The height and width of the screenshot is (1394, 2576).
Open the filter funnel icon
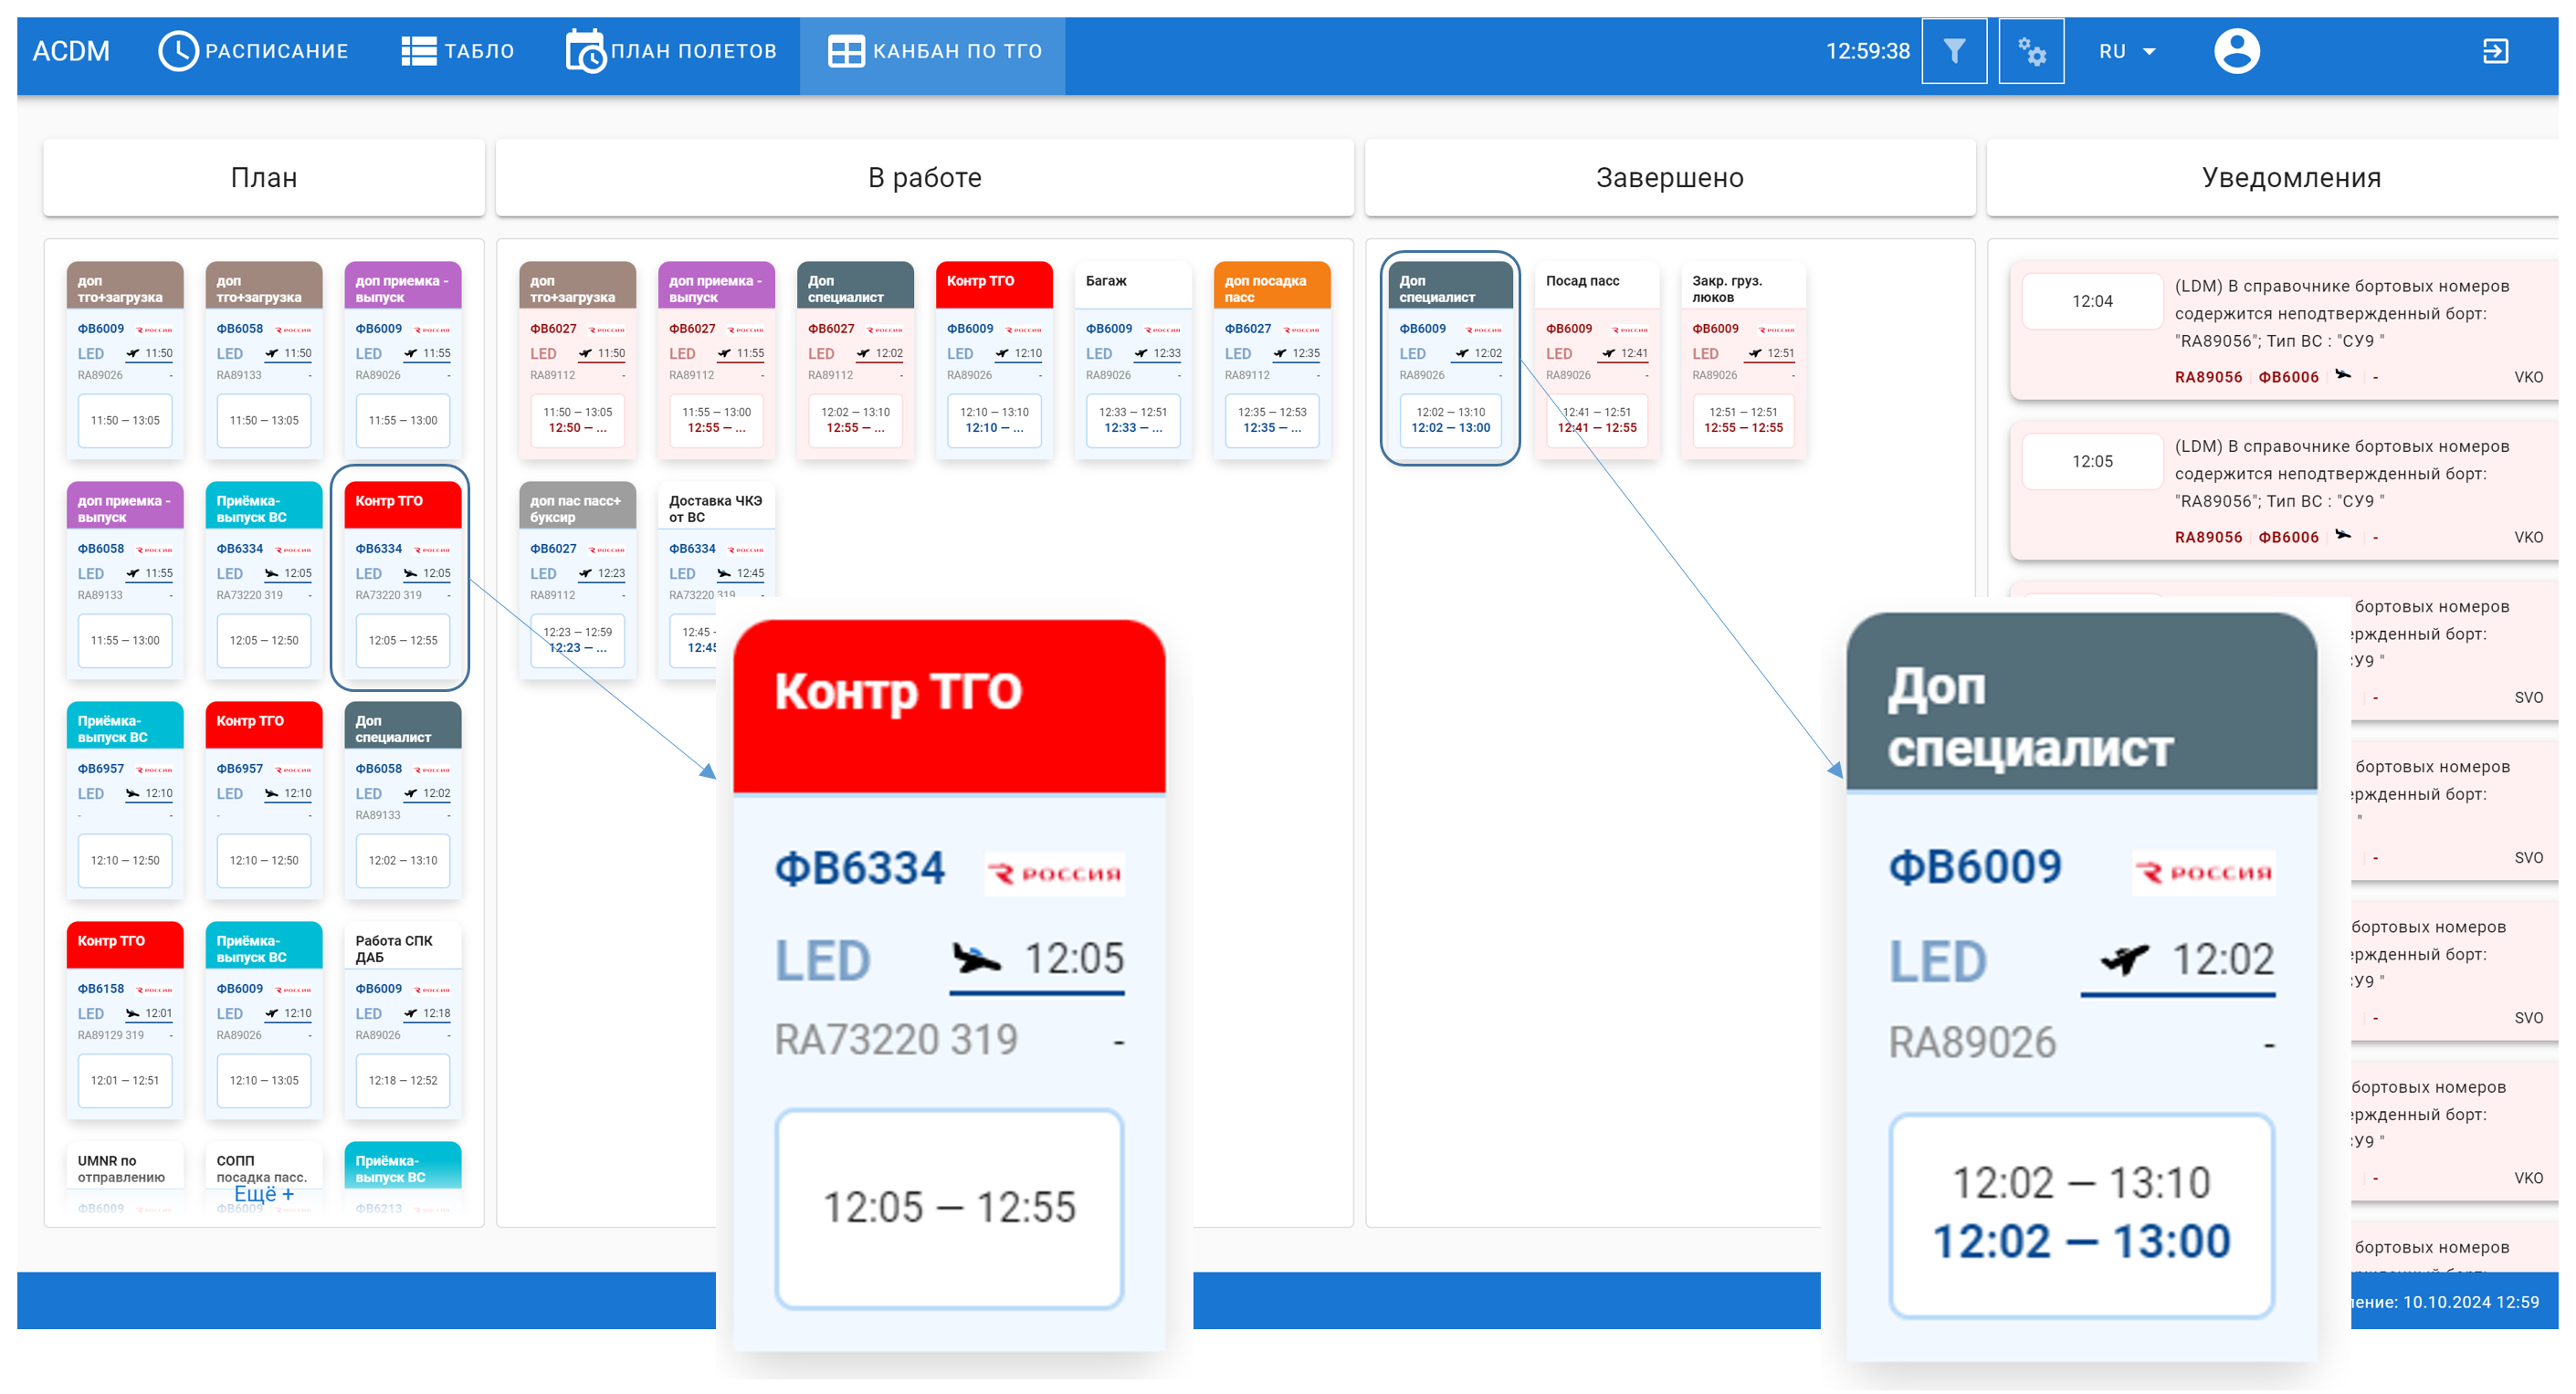click(1953, 51)
